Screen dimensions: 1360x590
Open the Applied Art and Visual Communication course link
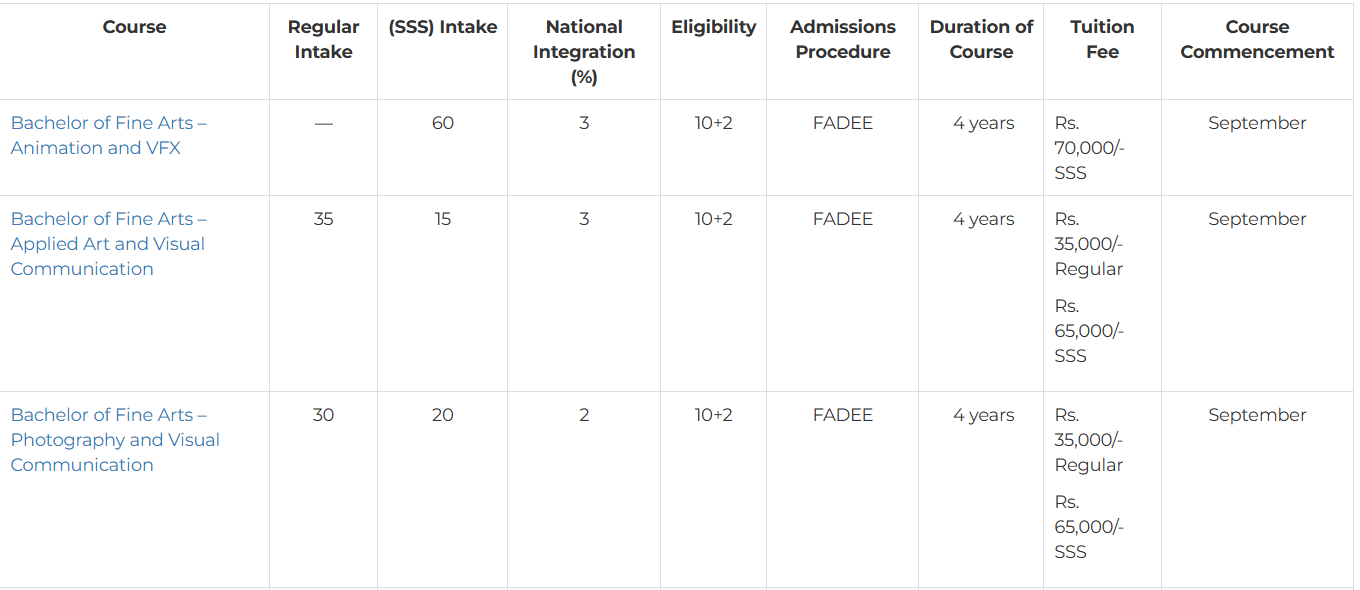click(108, 244)
